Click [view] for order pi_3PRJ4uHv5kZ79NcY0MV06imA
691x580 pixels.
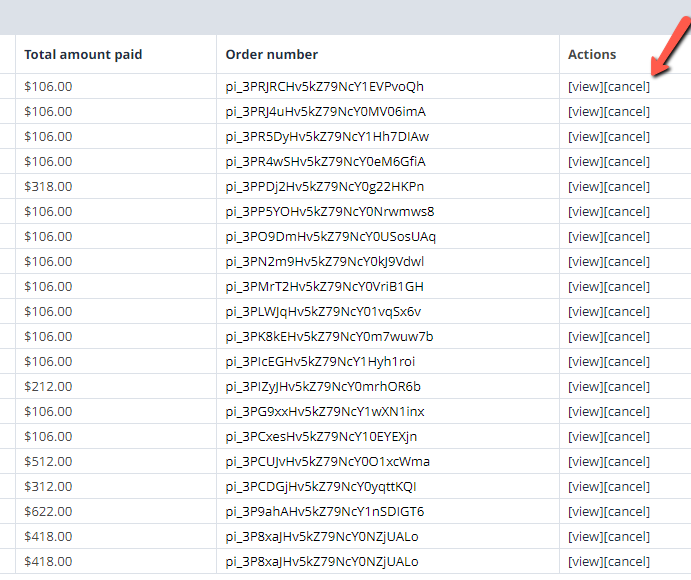tap(586, 111)
